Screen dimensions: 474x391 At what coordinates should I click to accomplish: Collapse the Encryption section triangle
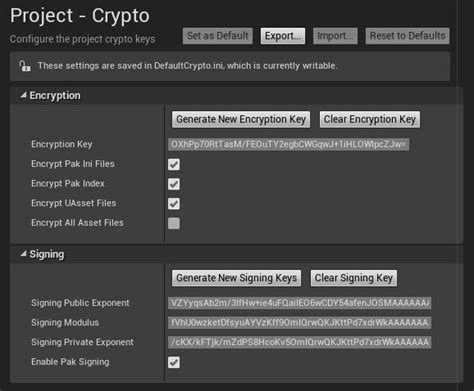pos(23,95)
